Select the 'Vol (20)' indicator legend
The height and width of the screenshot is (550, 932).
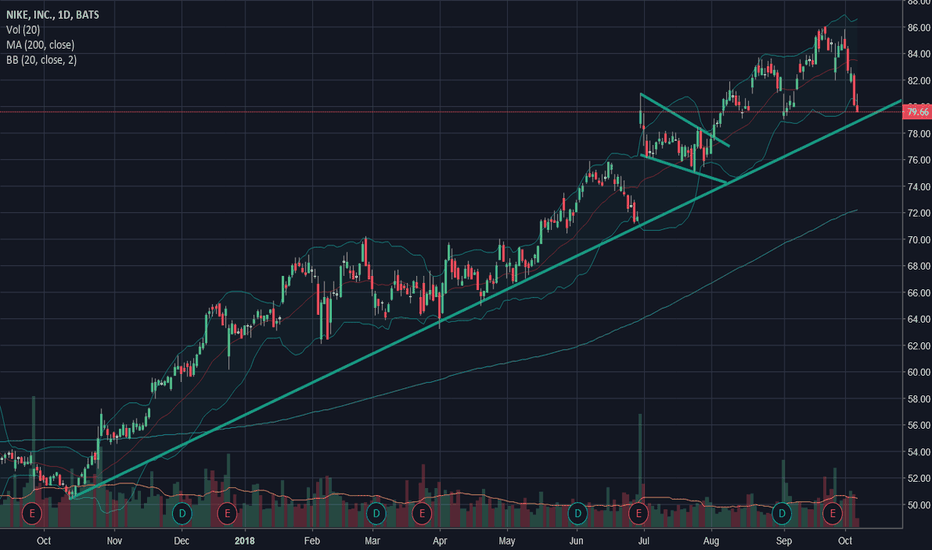coord(23,30)
